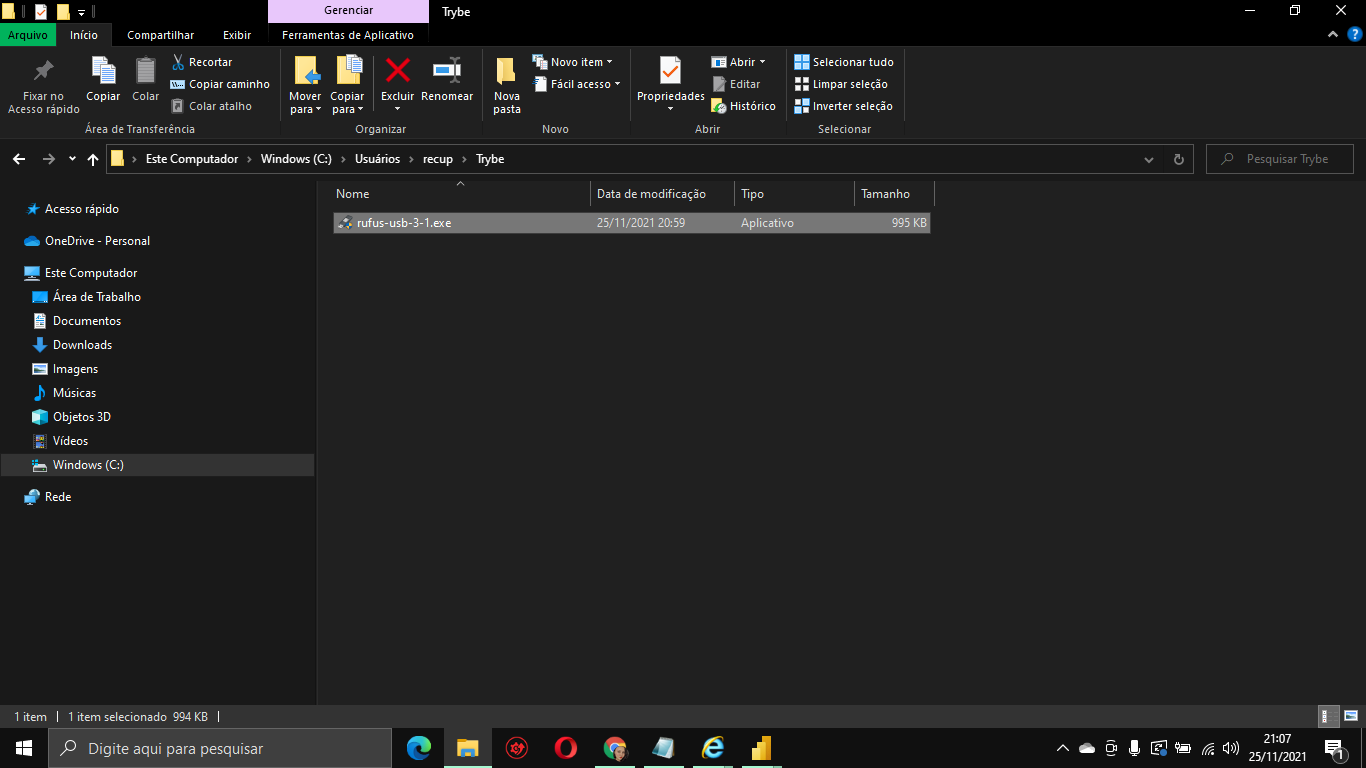Open Acesso rápido in navigation pane
This screenshot has width=1366, height=768.
[82, 209]
